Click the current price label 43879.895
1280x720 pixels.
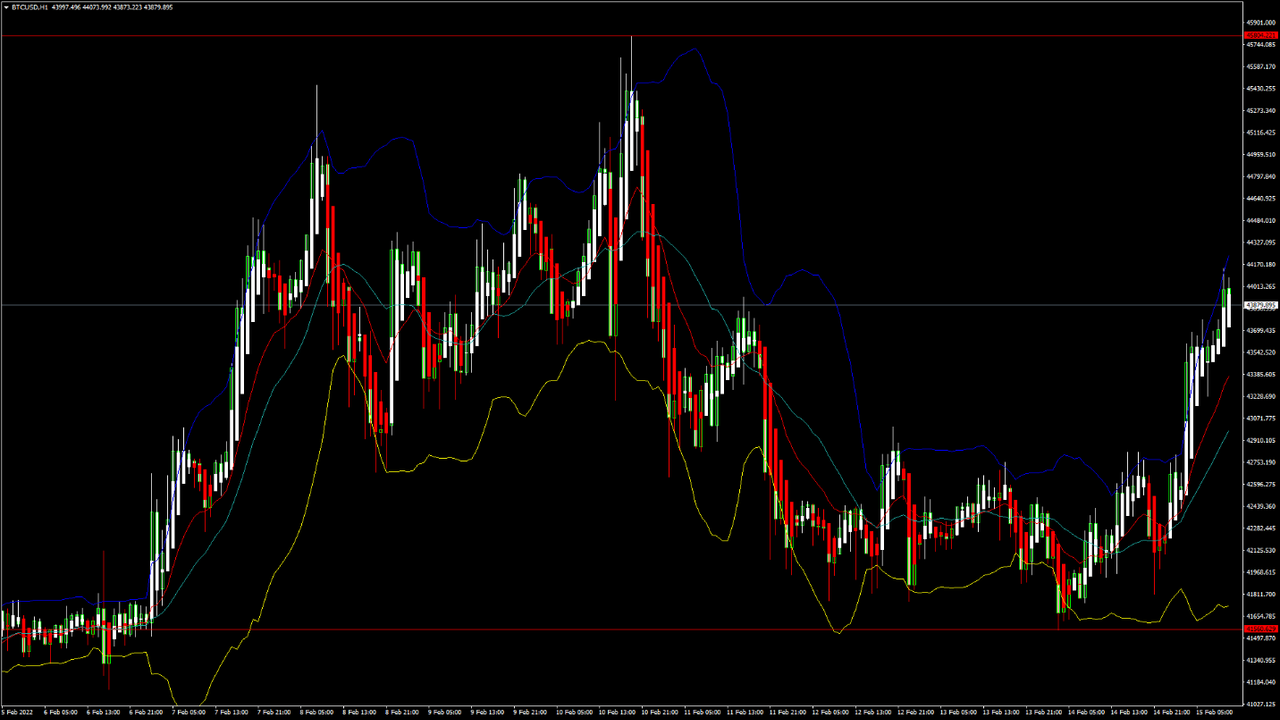[x=1260, y=305]
